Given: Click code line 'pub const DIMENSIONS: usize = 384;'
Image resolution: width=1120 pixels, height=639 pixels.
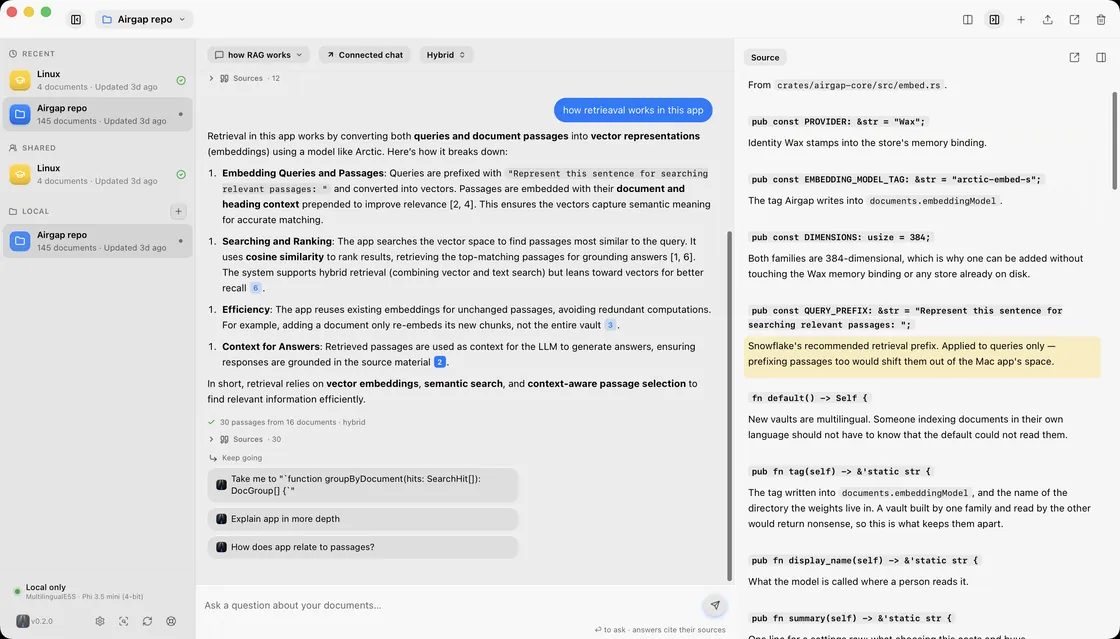Looking at the screenshot, I should click(x=841, y=237).
